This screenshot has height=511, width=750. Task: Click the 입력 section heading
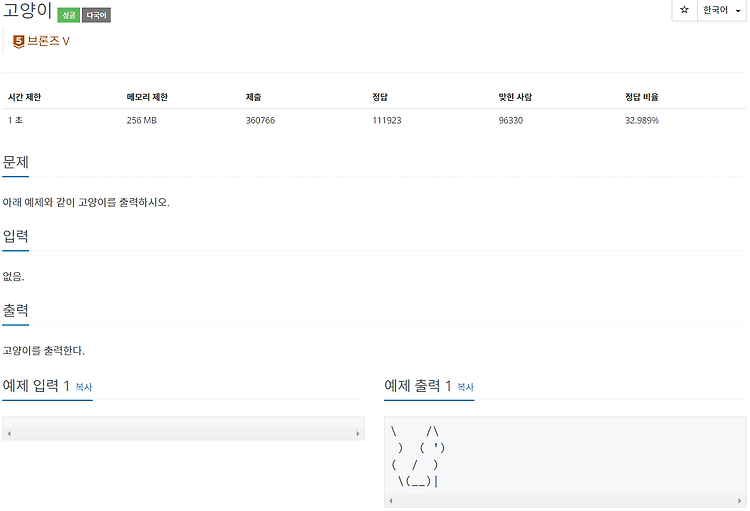16,236
